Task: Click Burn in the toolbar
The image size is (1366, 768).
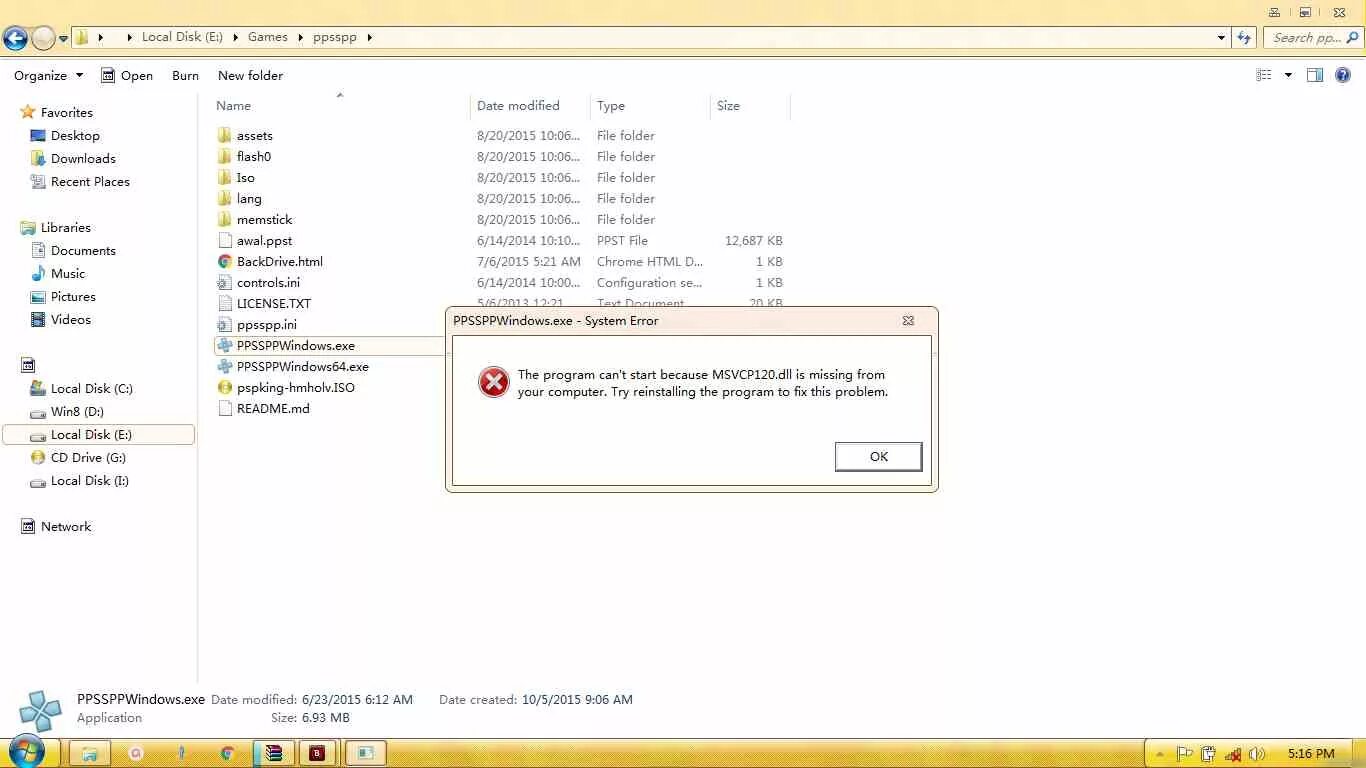Action: tap(185, 75)
